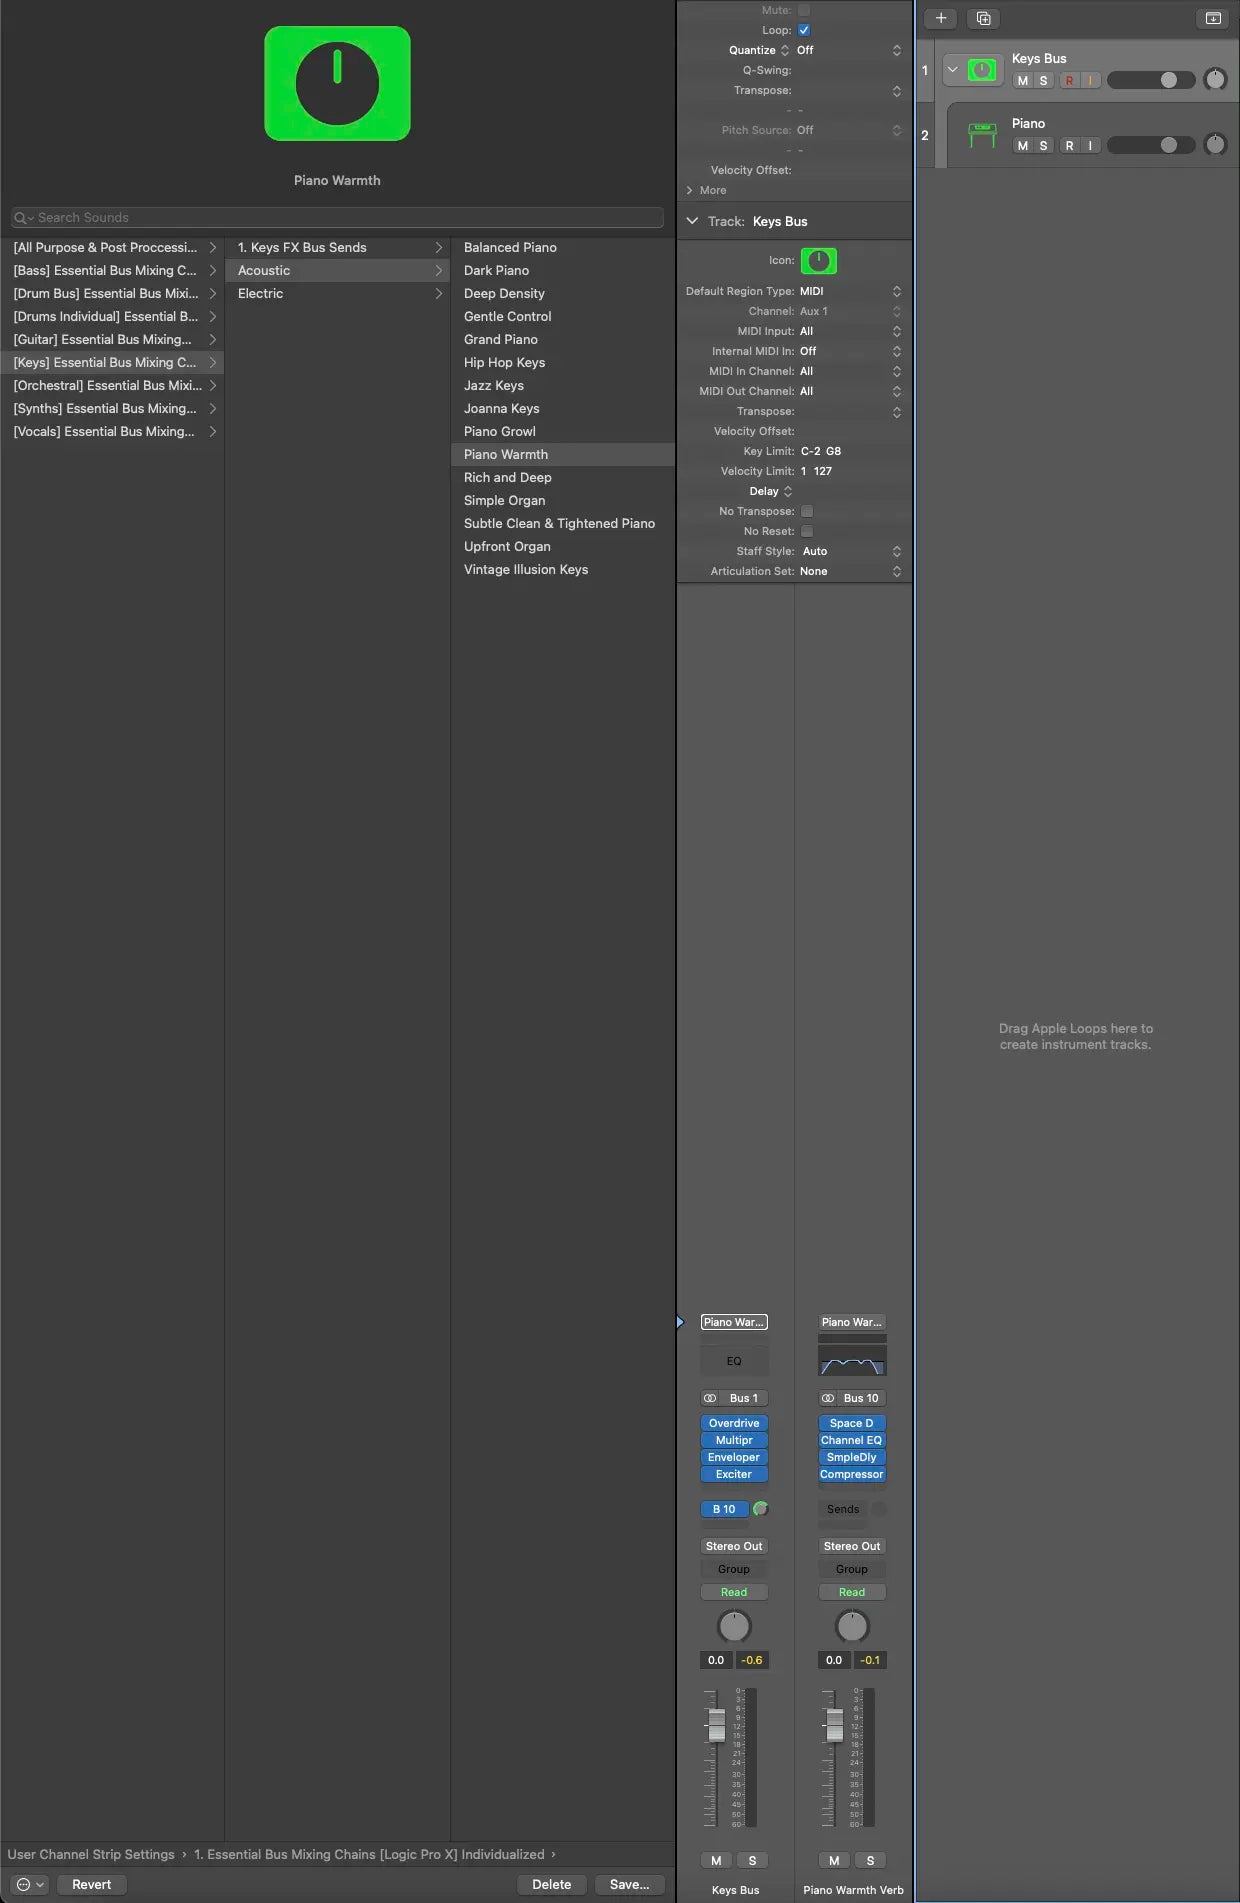1240x1903 pixels.
Task: Click the Piano track keyboard icon
Action: pyautogui.click(x=983, y=134)
